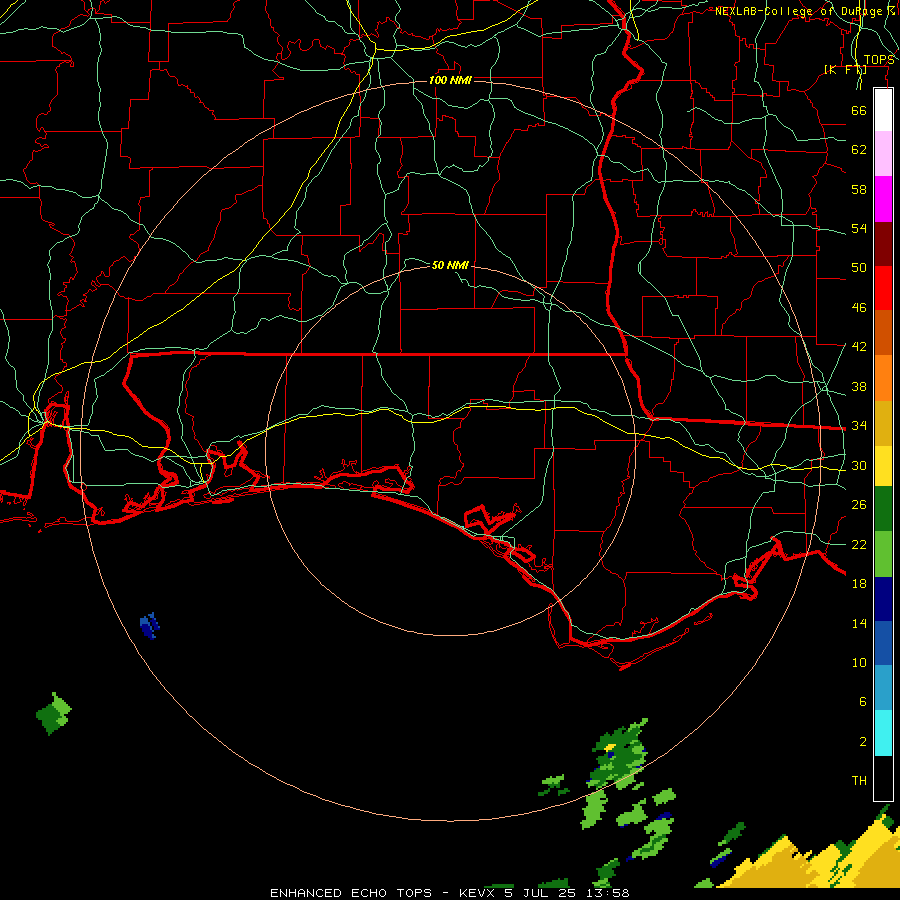Click the 'TOPS' legend title
This screenshot has height=900, width=900.
[x=879, y=60]
